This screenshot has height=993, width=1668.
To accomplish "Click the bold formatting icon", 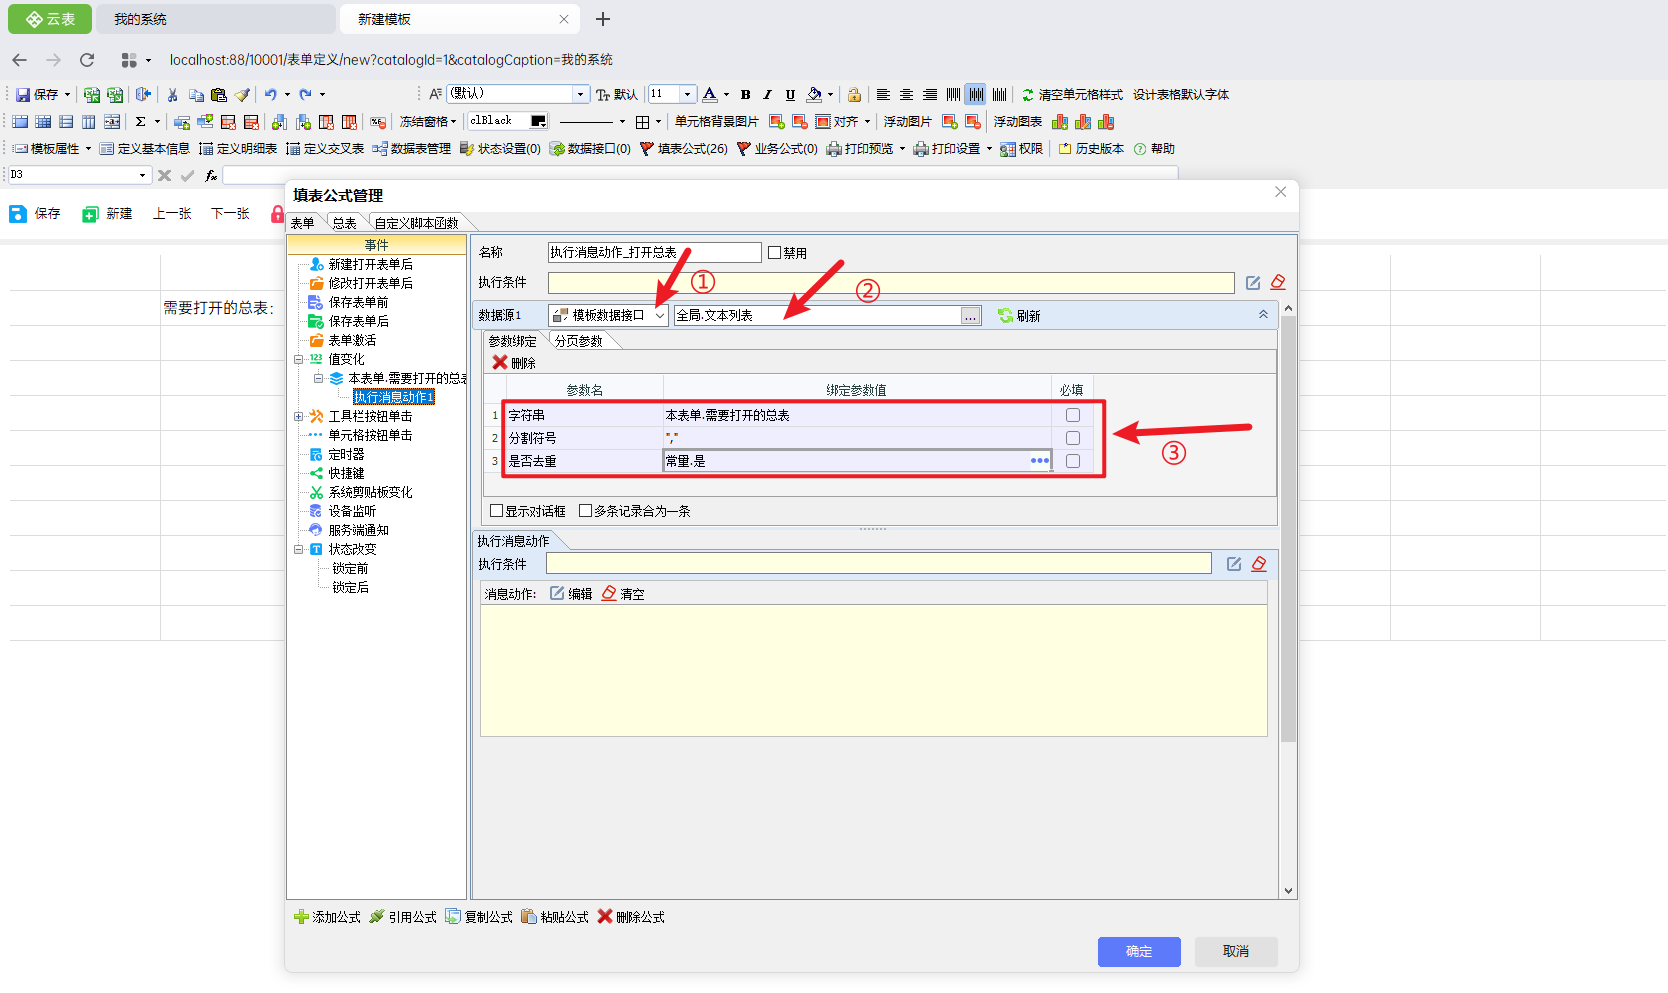I will tap(745, 95).
